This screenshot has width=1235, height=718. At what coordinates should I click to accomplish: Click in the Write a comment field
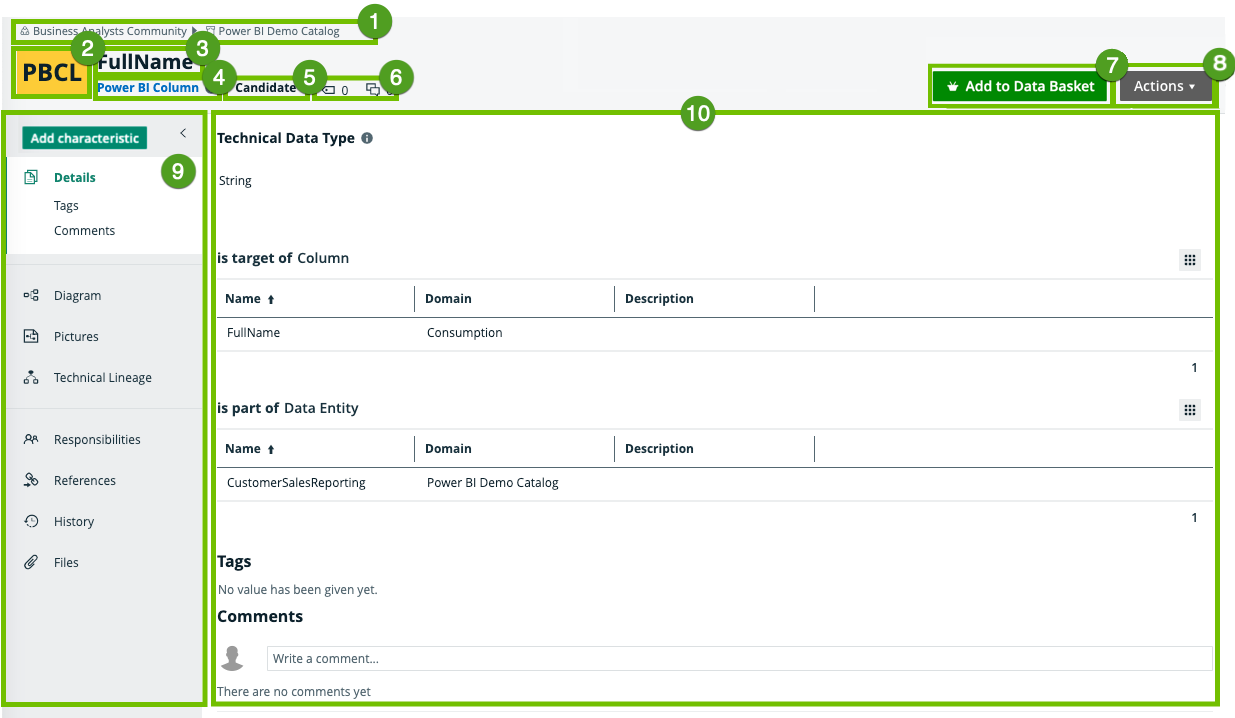(x=738, y=658)
